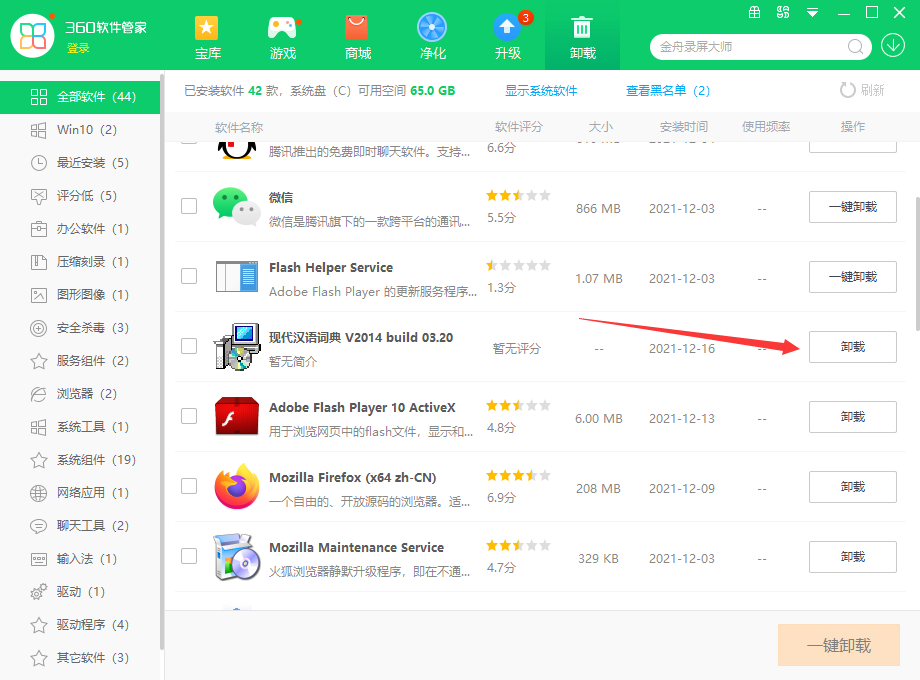The width and height of the screenshot is (920, 680).
Task: Click the 微信 star rating
Action: (x=518, y=195)
